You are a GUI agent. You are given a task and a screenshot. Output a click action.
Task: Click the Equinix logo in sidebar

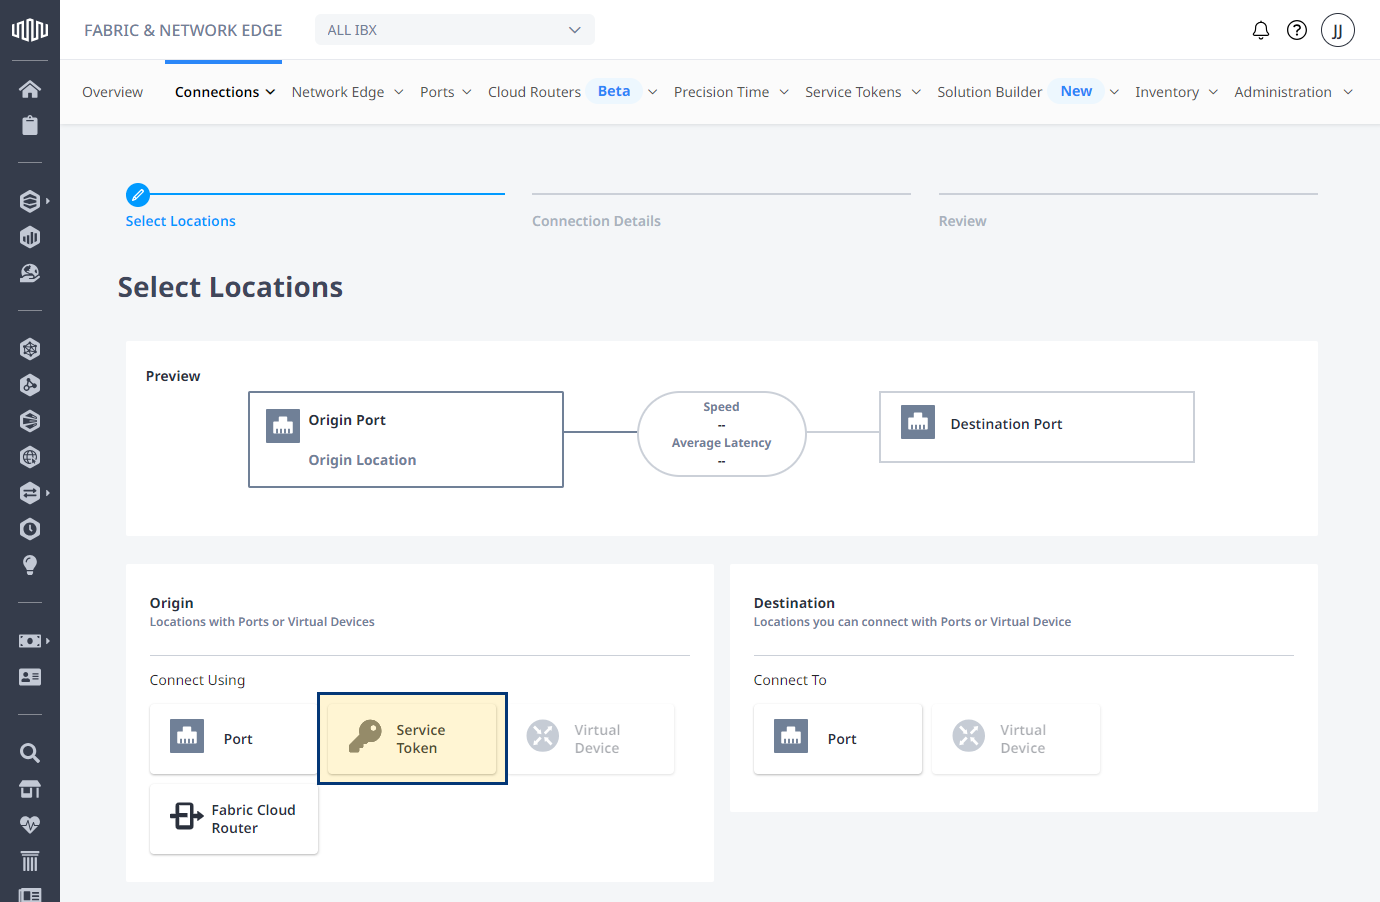pyautogui.click(x=30, y=30)
